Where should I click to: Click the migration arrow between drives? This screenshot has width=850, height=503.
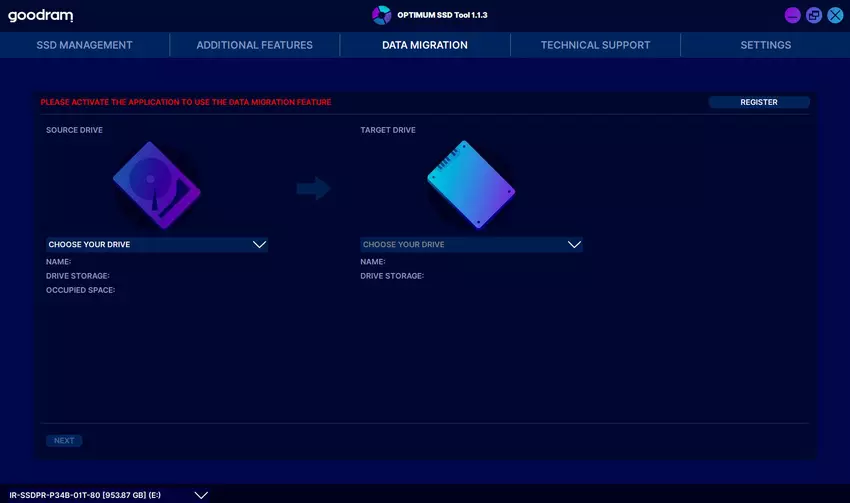[x=314, y=188]
